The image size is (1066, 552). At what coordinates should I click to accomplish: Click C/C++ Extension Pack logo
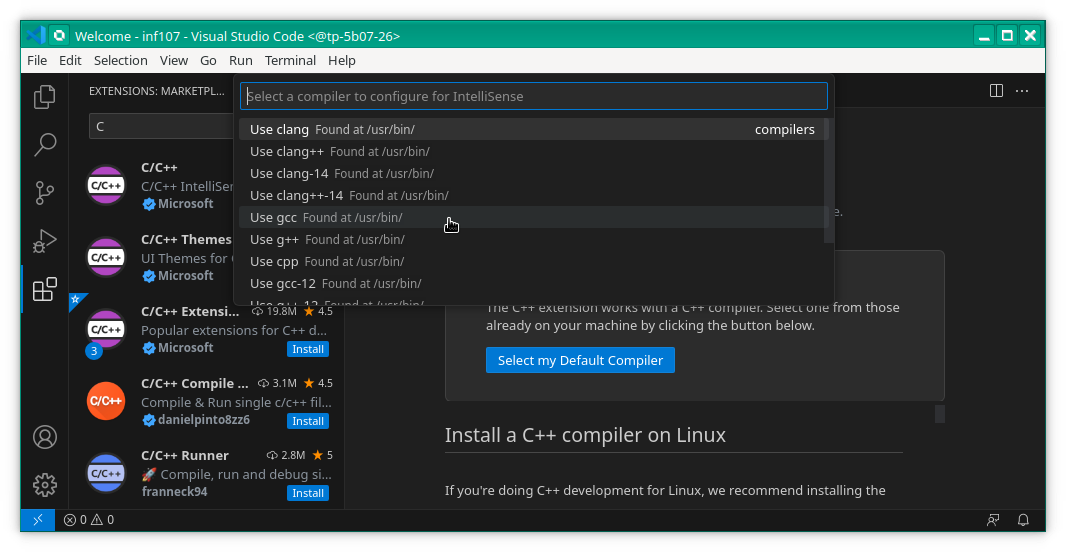point(106,329)
